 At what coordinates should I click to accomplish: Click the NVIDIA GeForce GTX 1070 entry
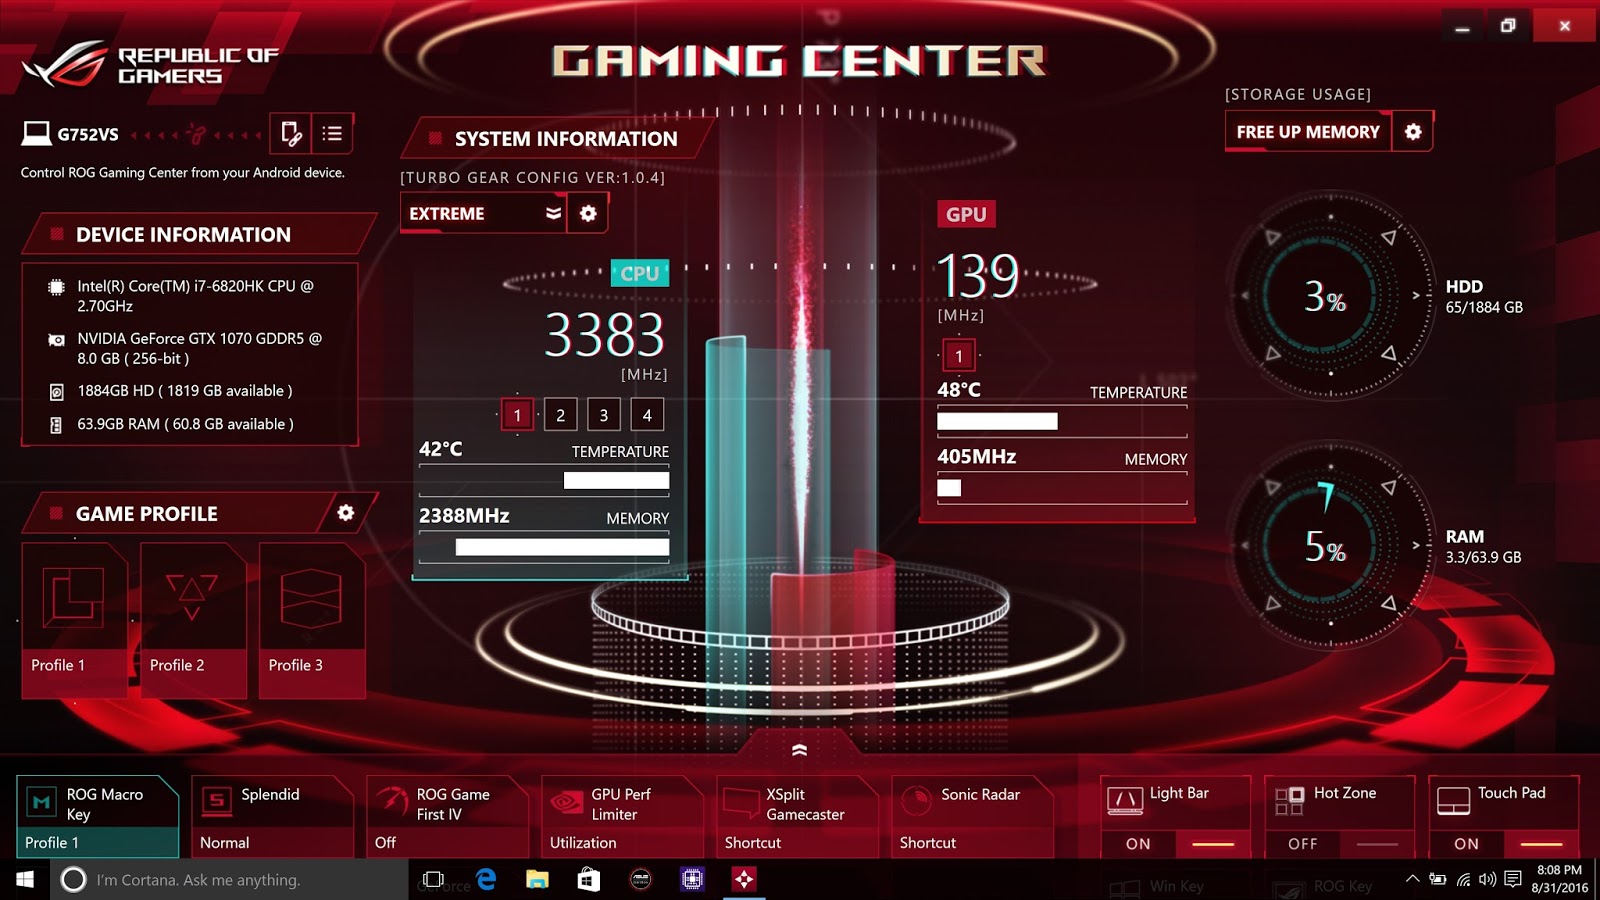199,348
